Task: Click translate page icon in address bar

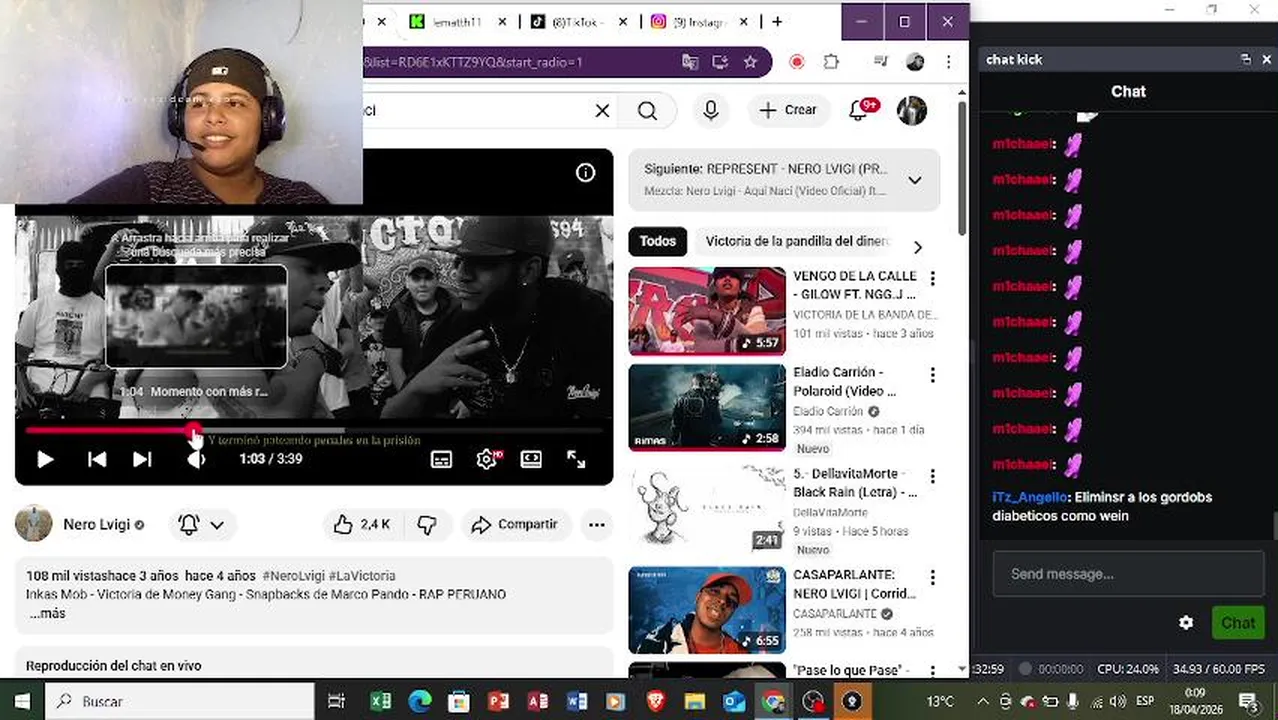Action: click(690, 62)
